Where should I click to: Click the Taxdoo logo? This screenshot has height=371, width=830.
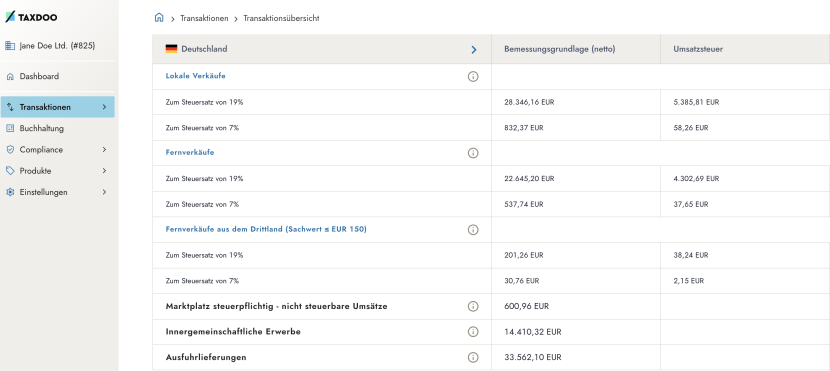(31, 17)
